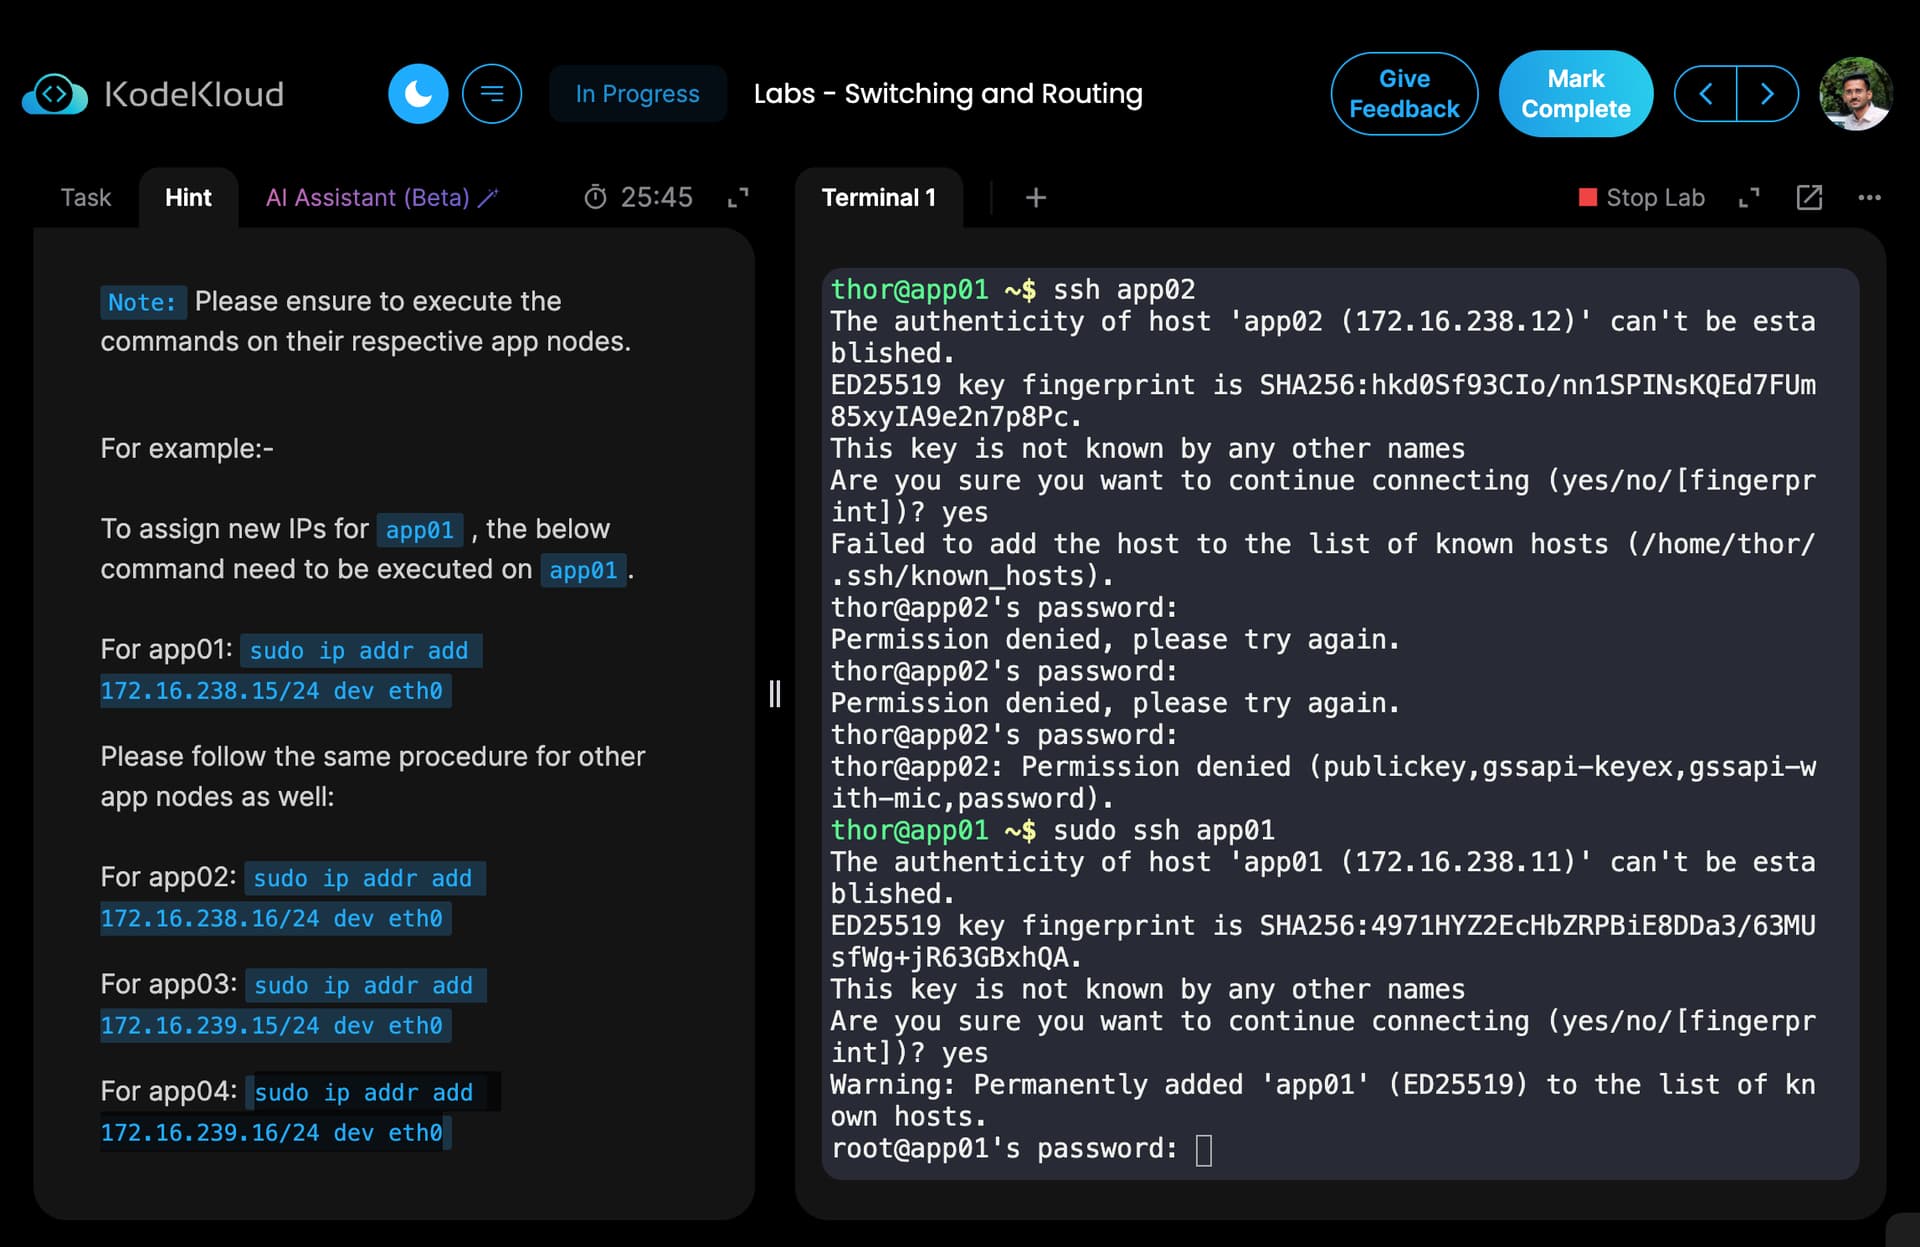Add a new terminal tab
Screen dimensions: 1920x1247
pos(1036,198)
